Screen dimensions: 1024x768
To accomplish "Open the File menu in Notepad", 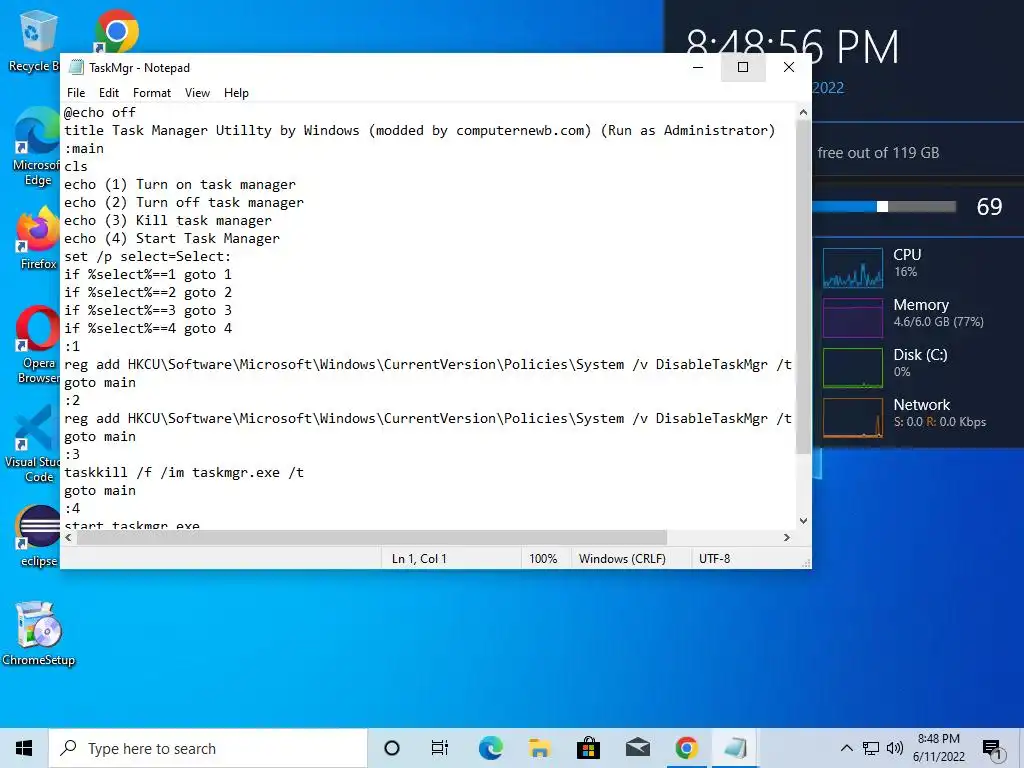I will pos(76,93).
